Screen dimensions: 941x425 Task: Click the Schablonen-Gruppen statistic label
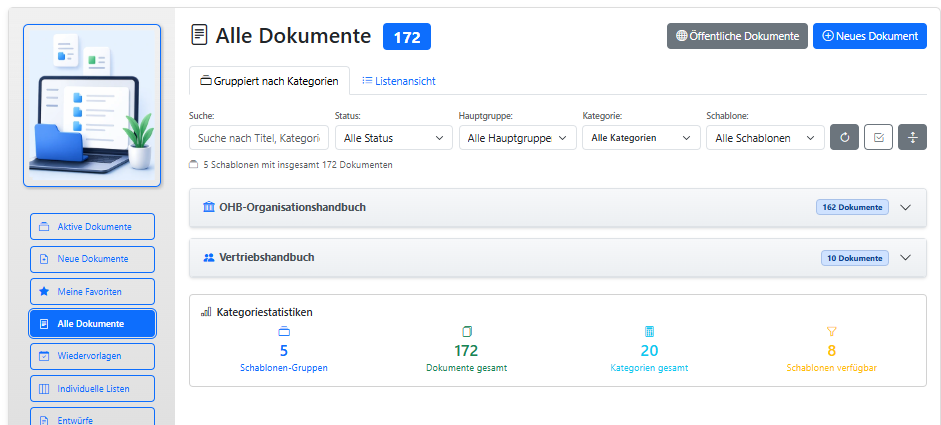(284, 368)
